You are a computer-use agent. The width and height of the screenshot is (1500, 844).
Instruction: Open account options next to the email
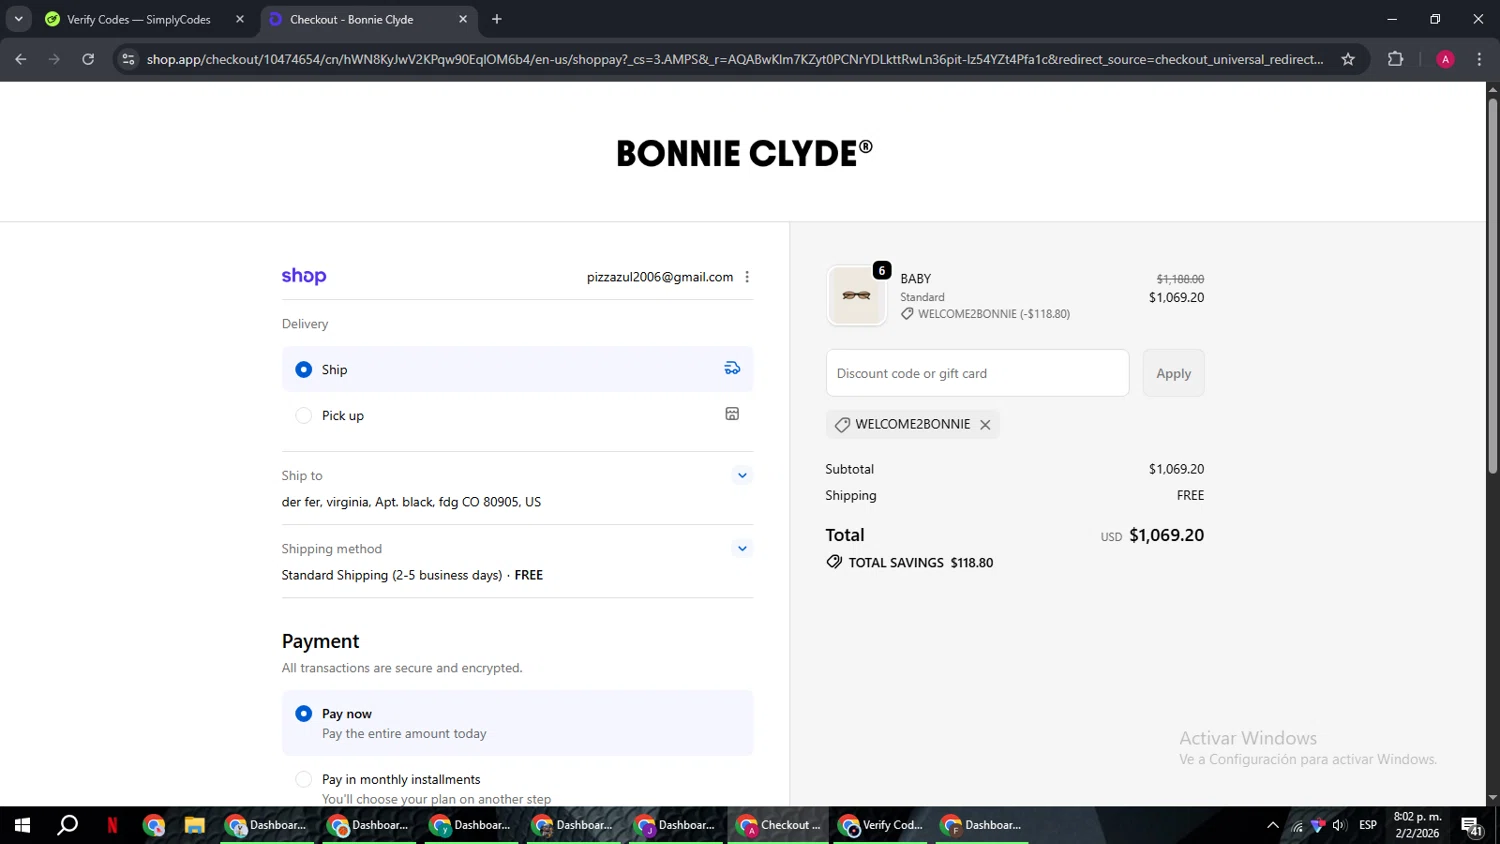point(747,277)
